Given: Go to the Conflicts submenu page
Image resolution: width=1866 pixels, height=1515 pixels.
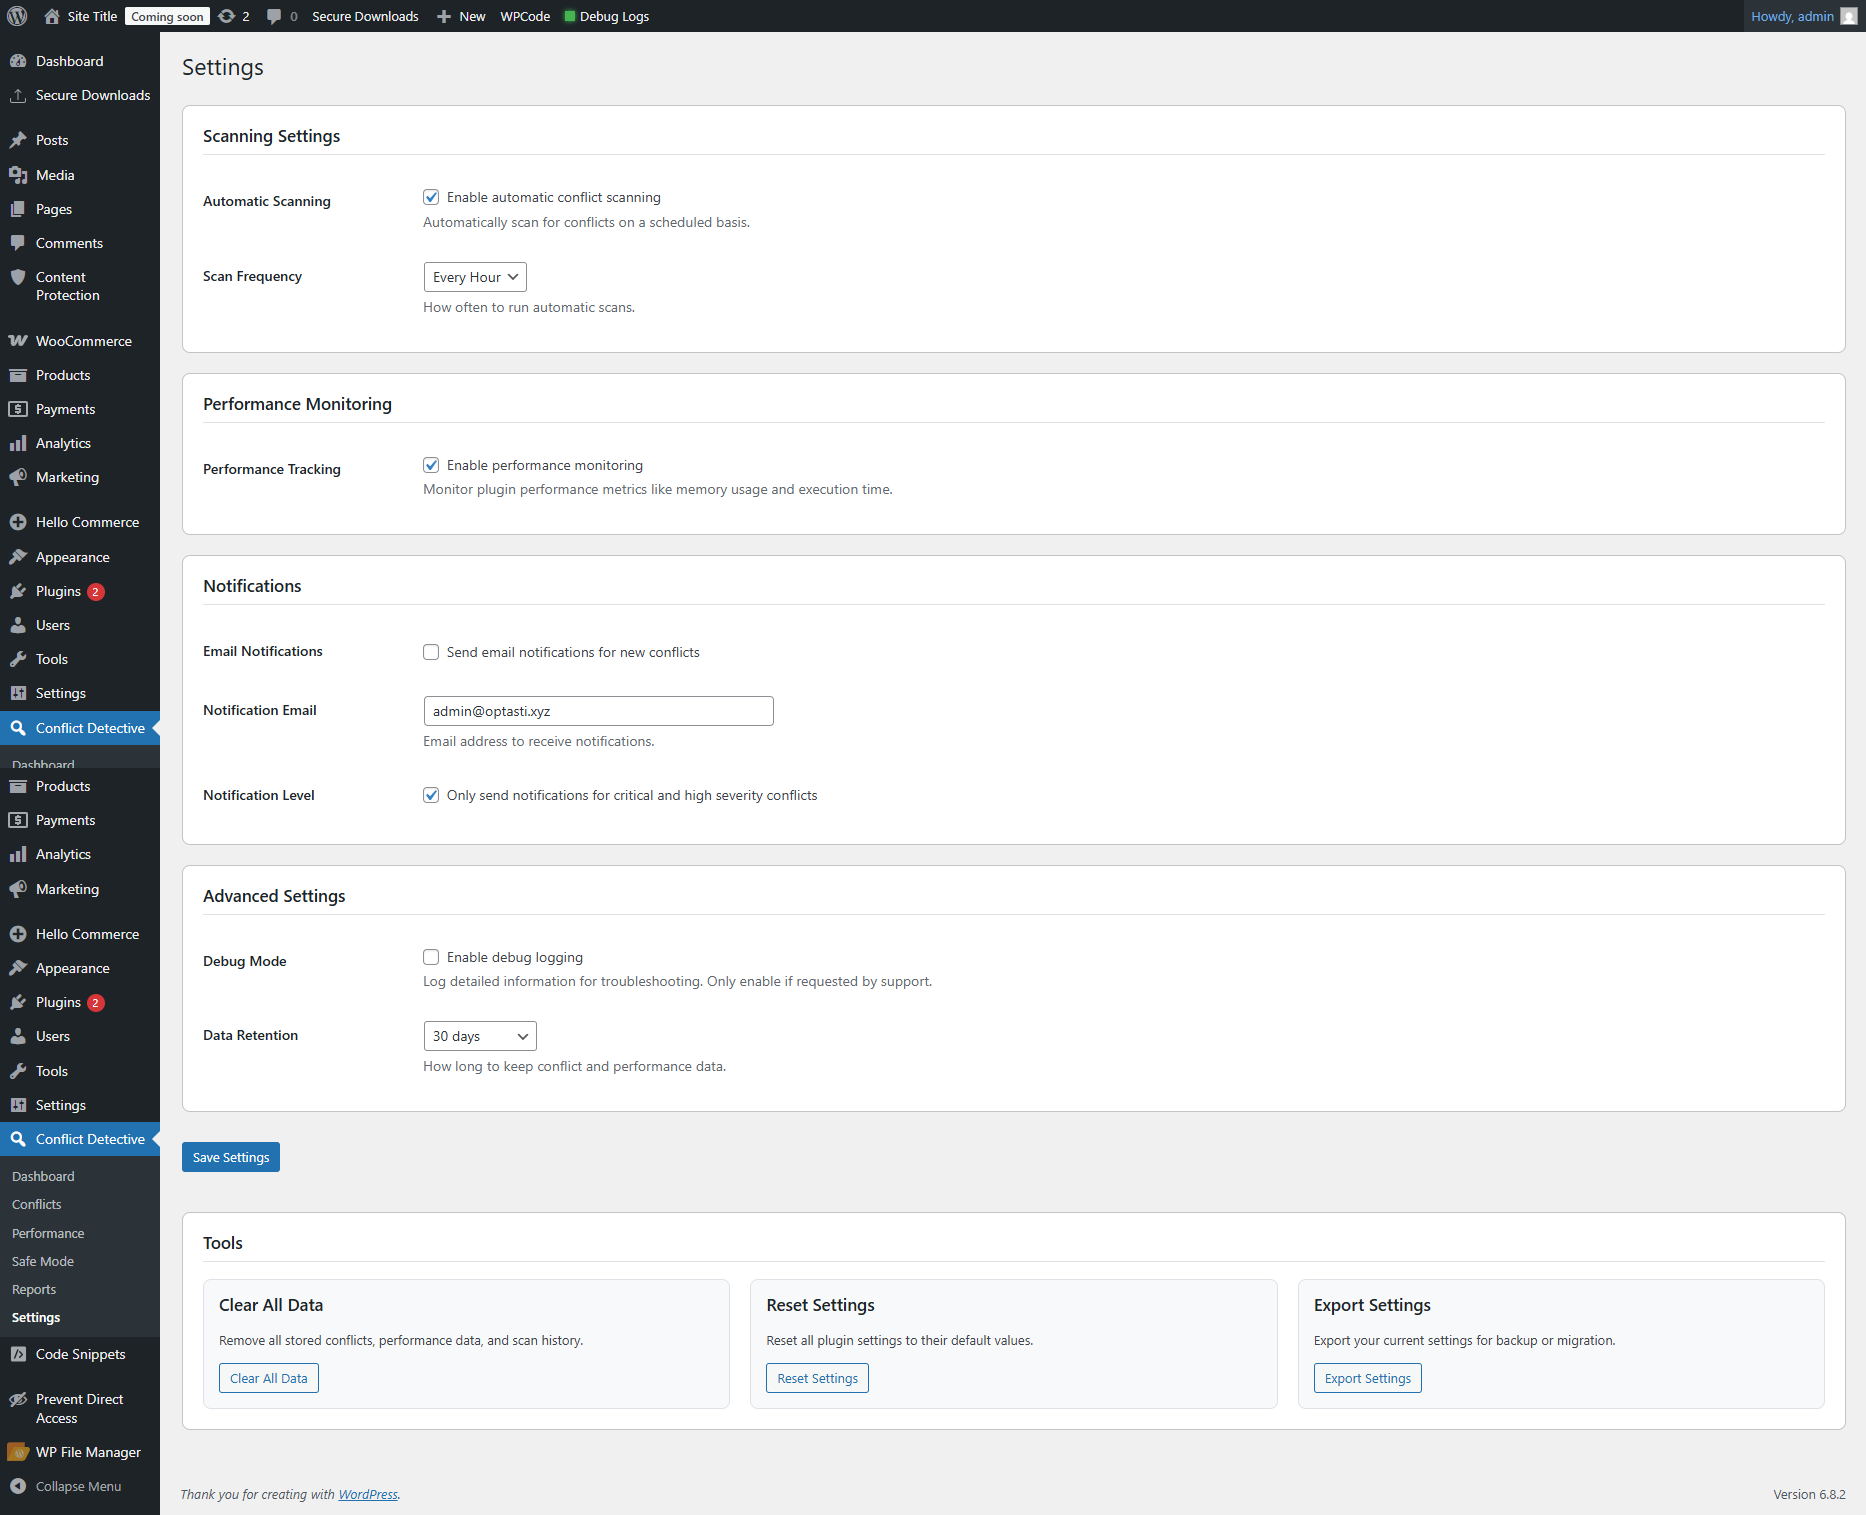Looking at the screenshot, I should [x=37, y=1204].
